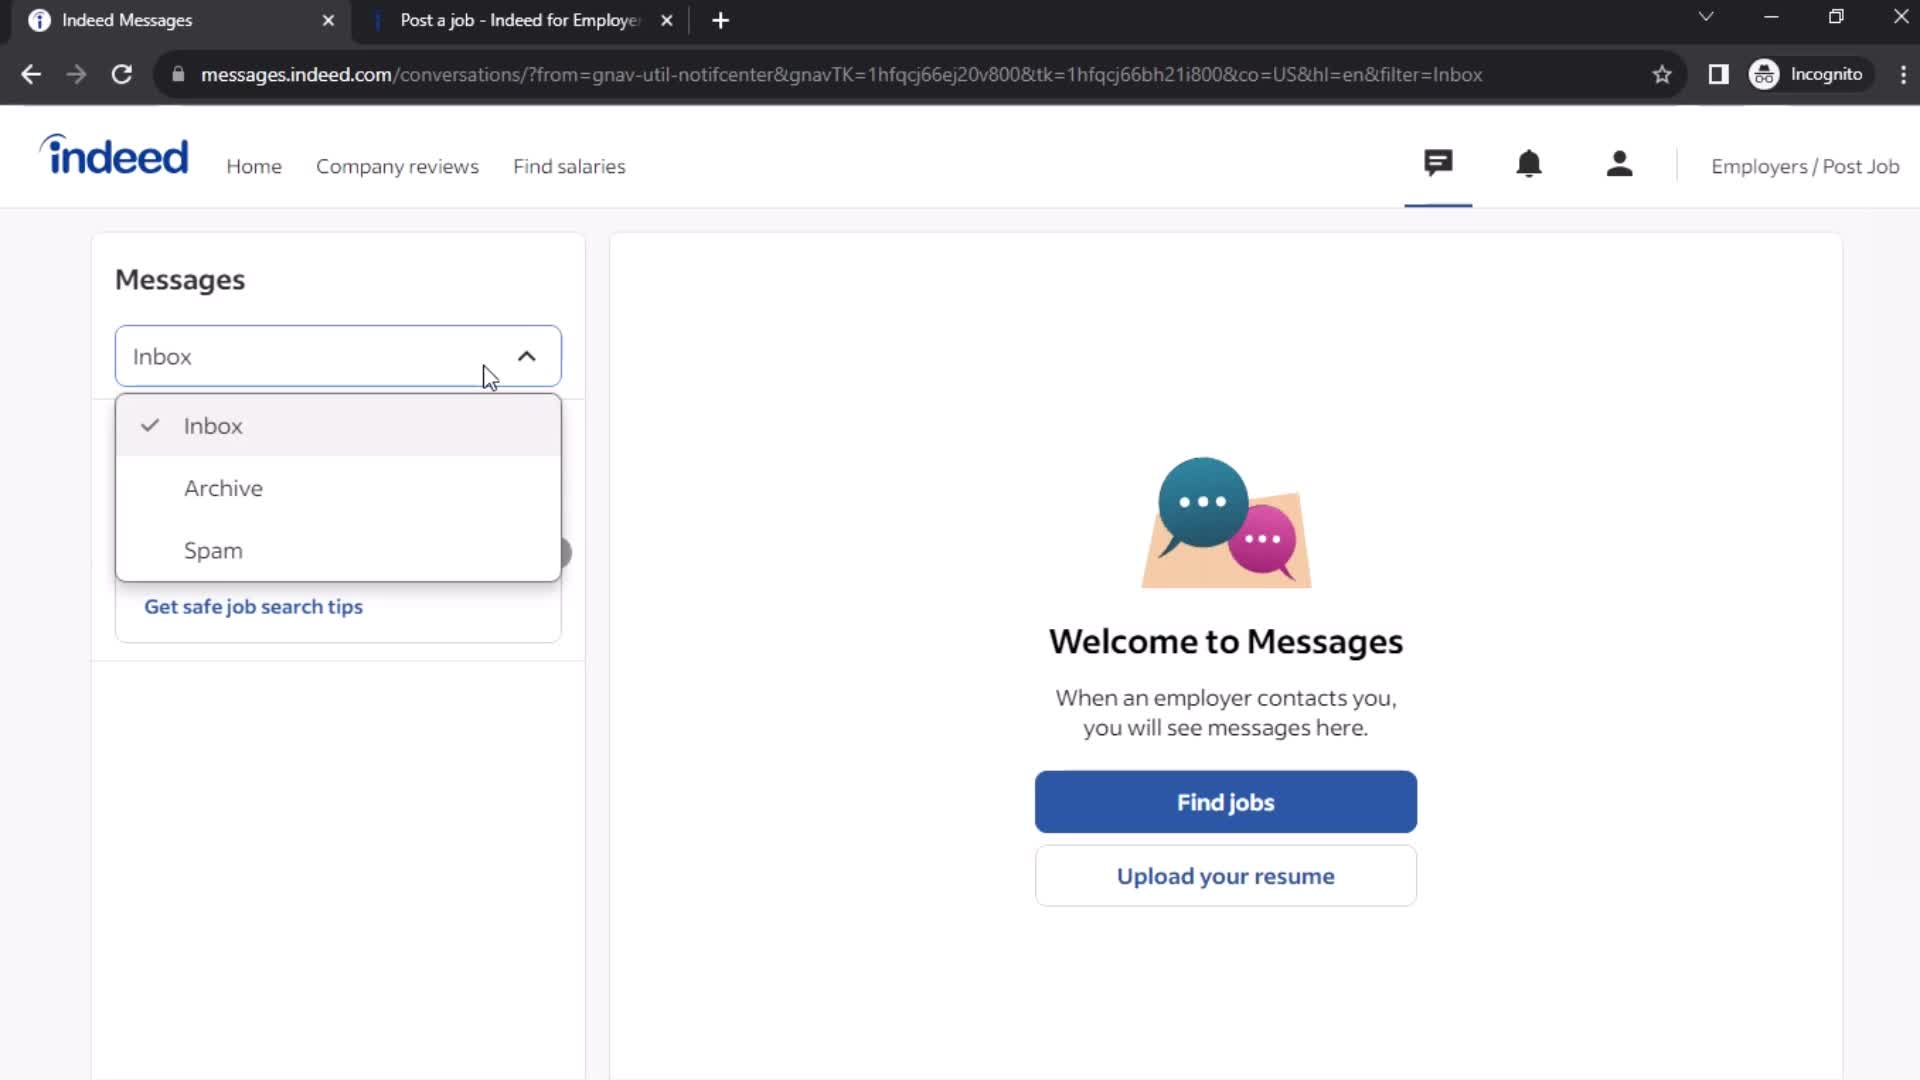Click the address bar URL input field
This screenshot has height=1080, width=1920.
point(844,74)
